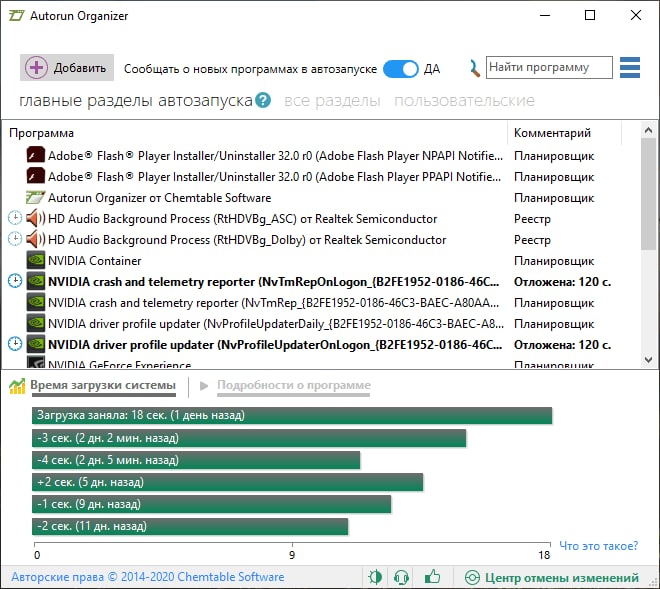
Task: Click the NVIDIA Container icon
Action: click(36, 260)
